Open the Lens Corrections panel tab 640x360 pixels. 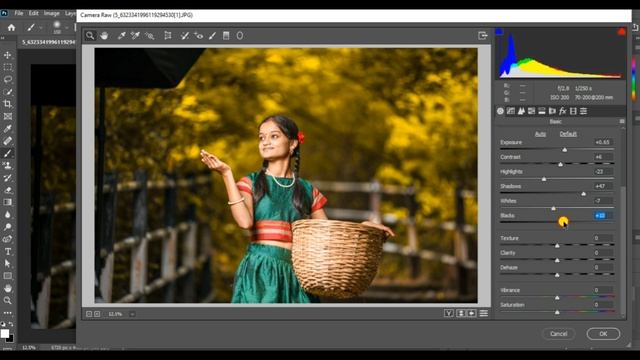[x=552, y=111]
